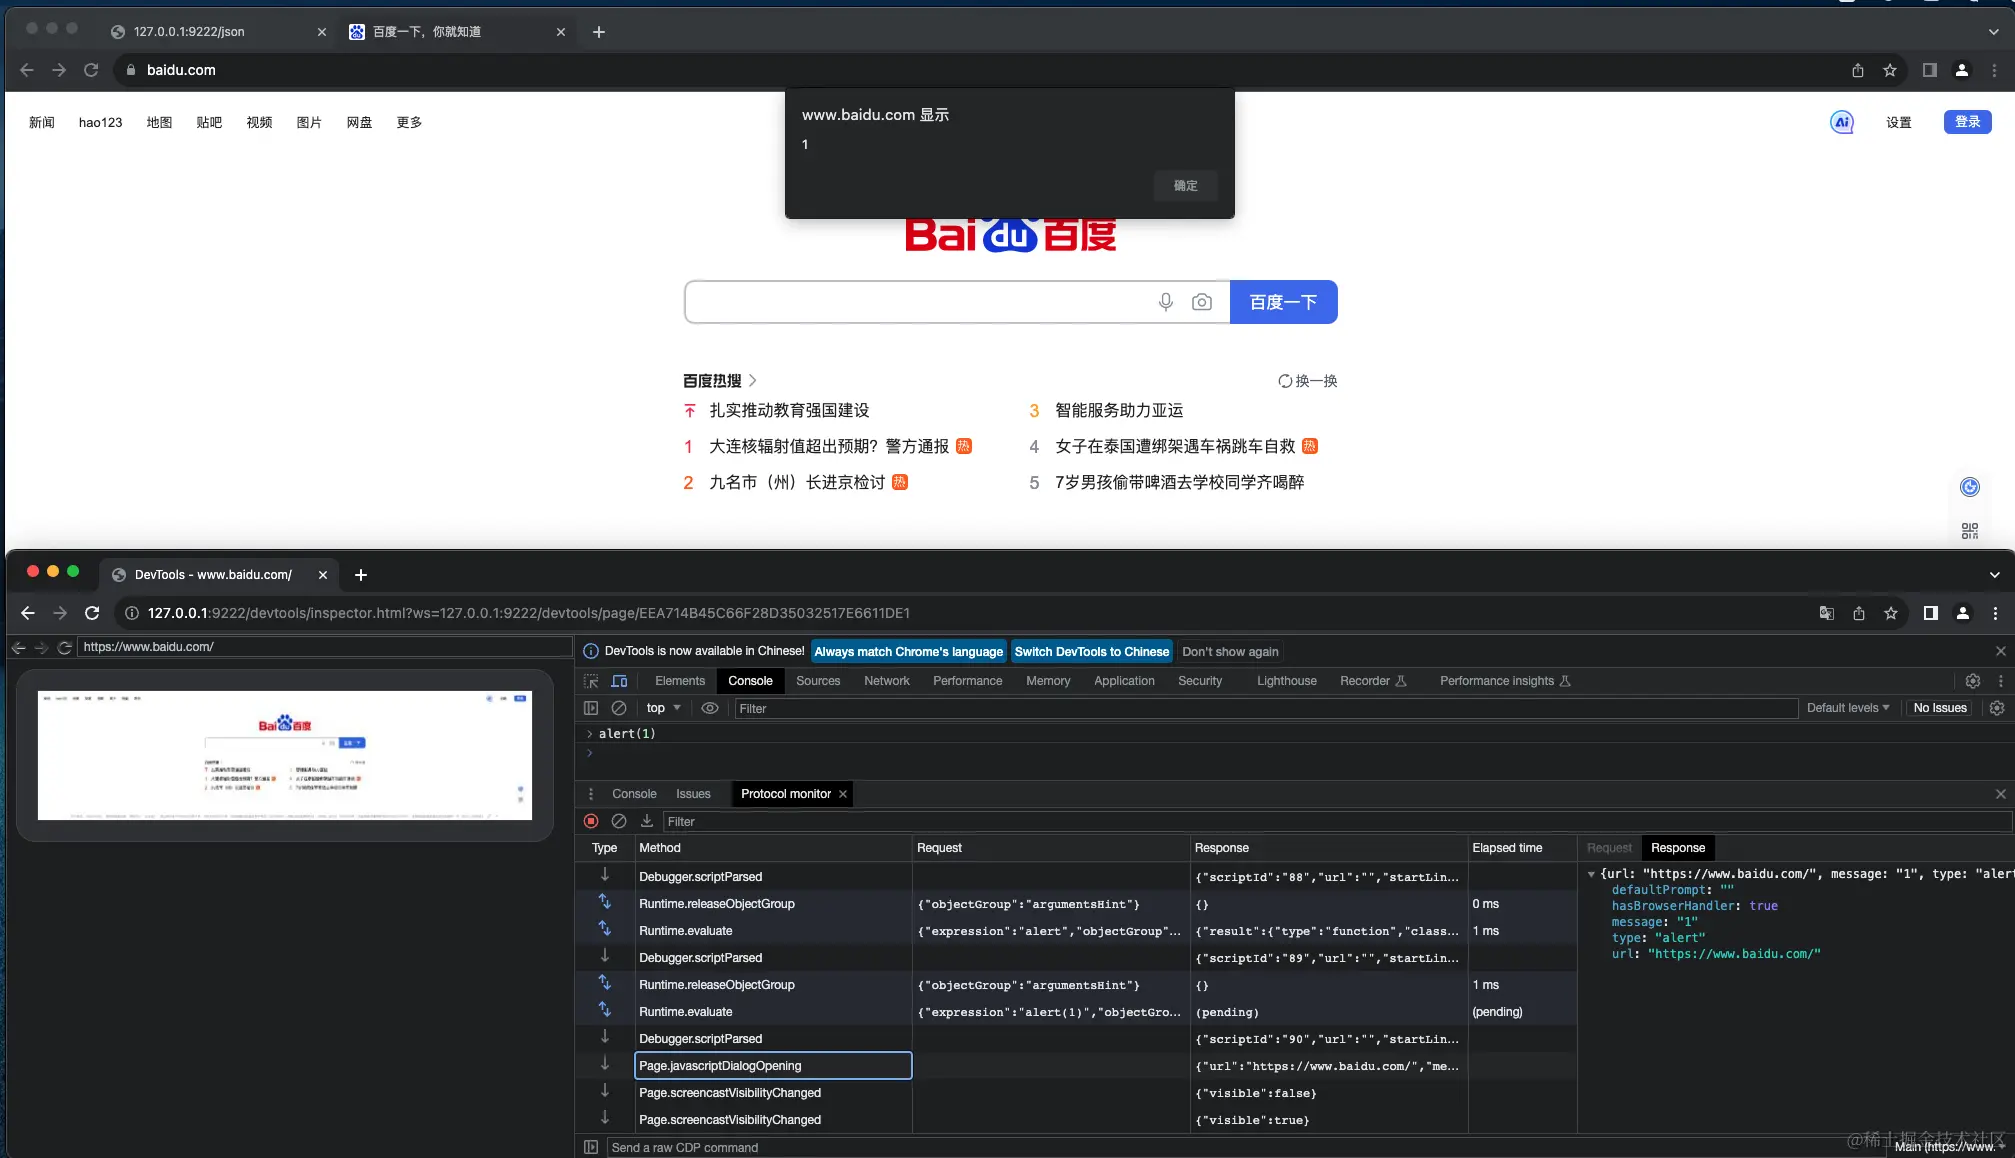Clear the console with the clear icon
This screenshot has height=1158, width=2015.
pos(619,708)
